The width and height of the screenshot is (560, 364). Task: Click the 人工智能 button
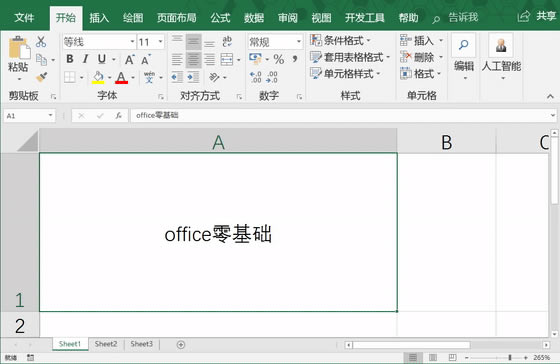click(x=501, y=57)
